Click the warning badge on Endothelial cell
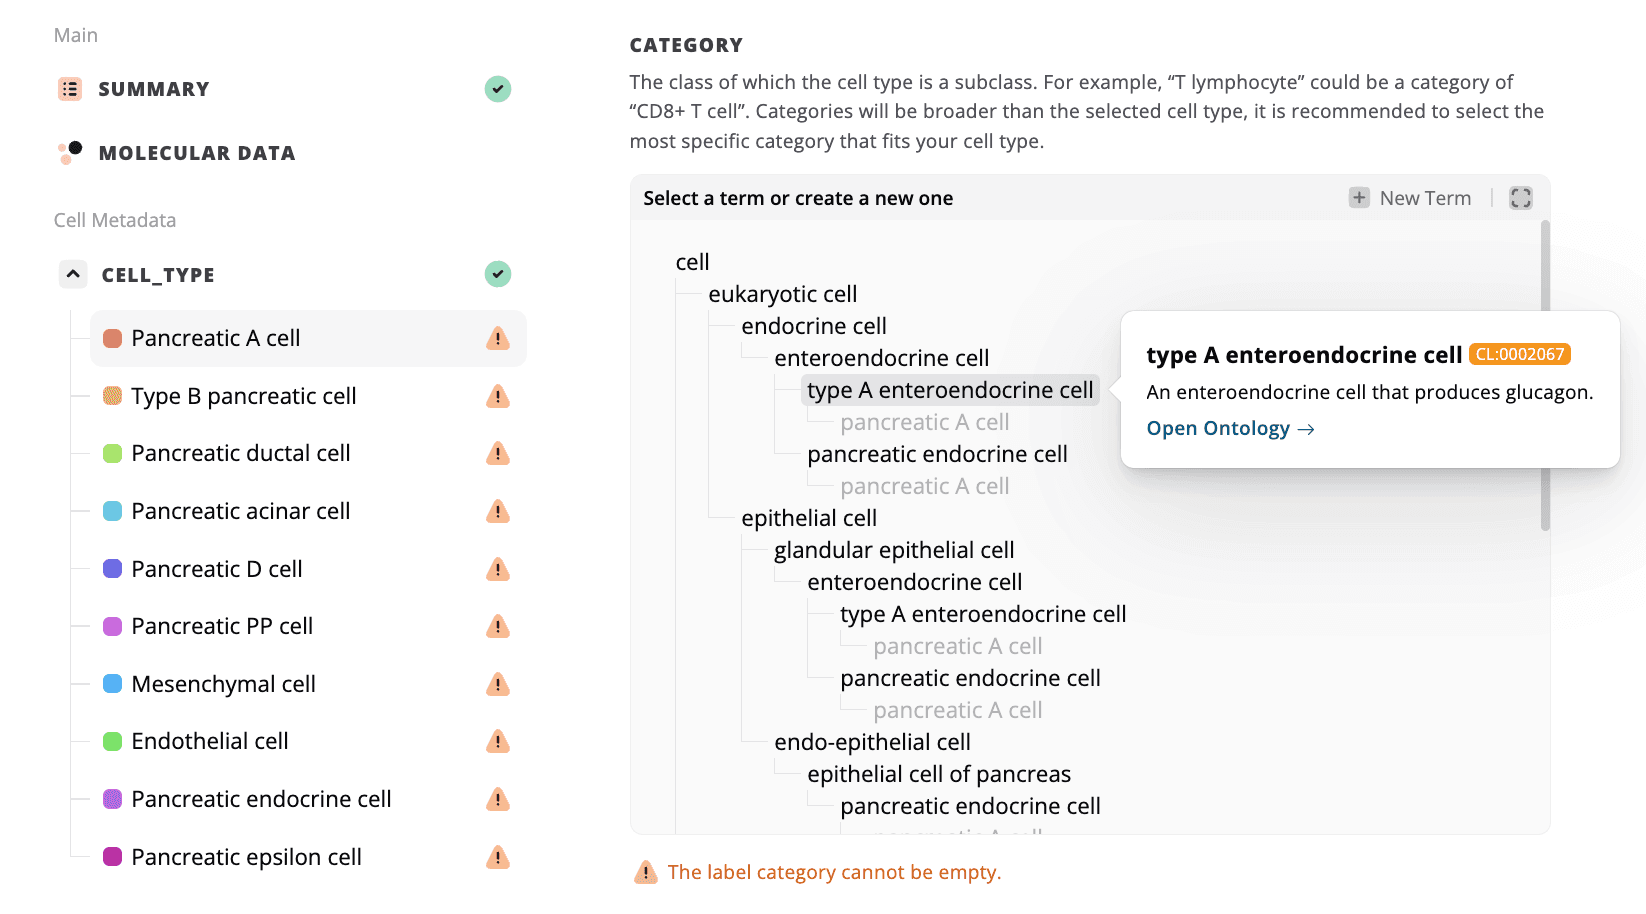This screenshot has width=1646, height=914. tap(498, 741)
